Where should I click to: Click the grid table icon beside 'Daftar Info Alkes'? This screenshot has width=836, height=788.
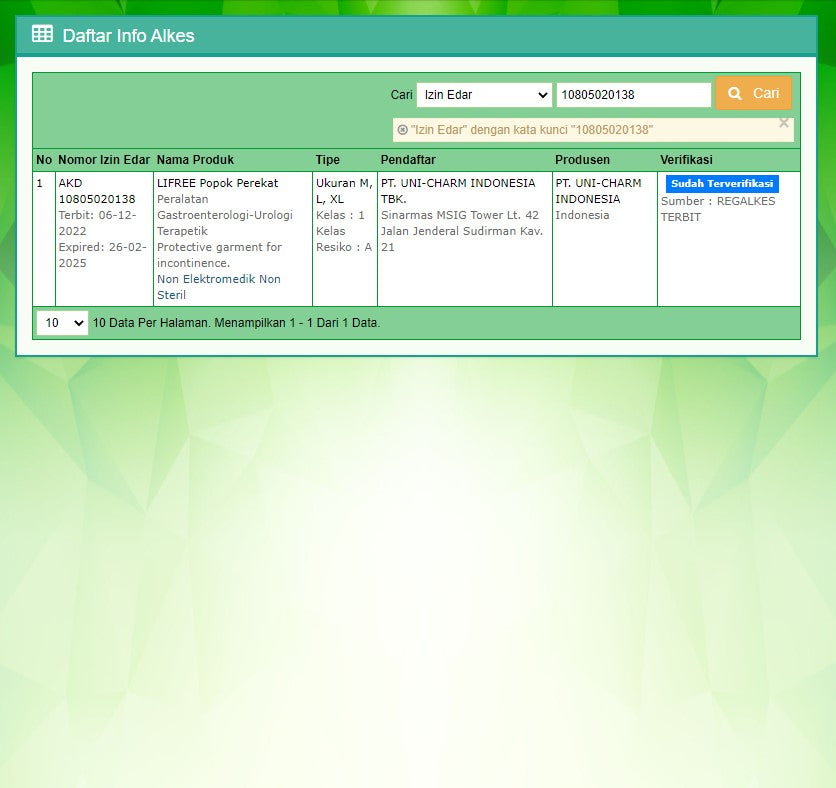pyautogui.click(x=41, y=33)
